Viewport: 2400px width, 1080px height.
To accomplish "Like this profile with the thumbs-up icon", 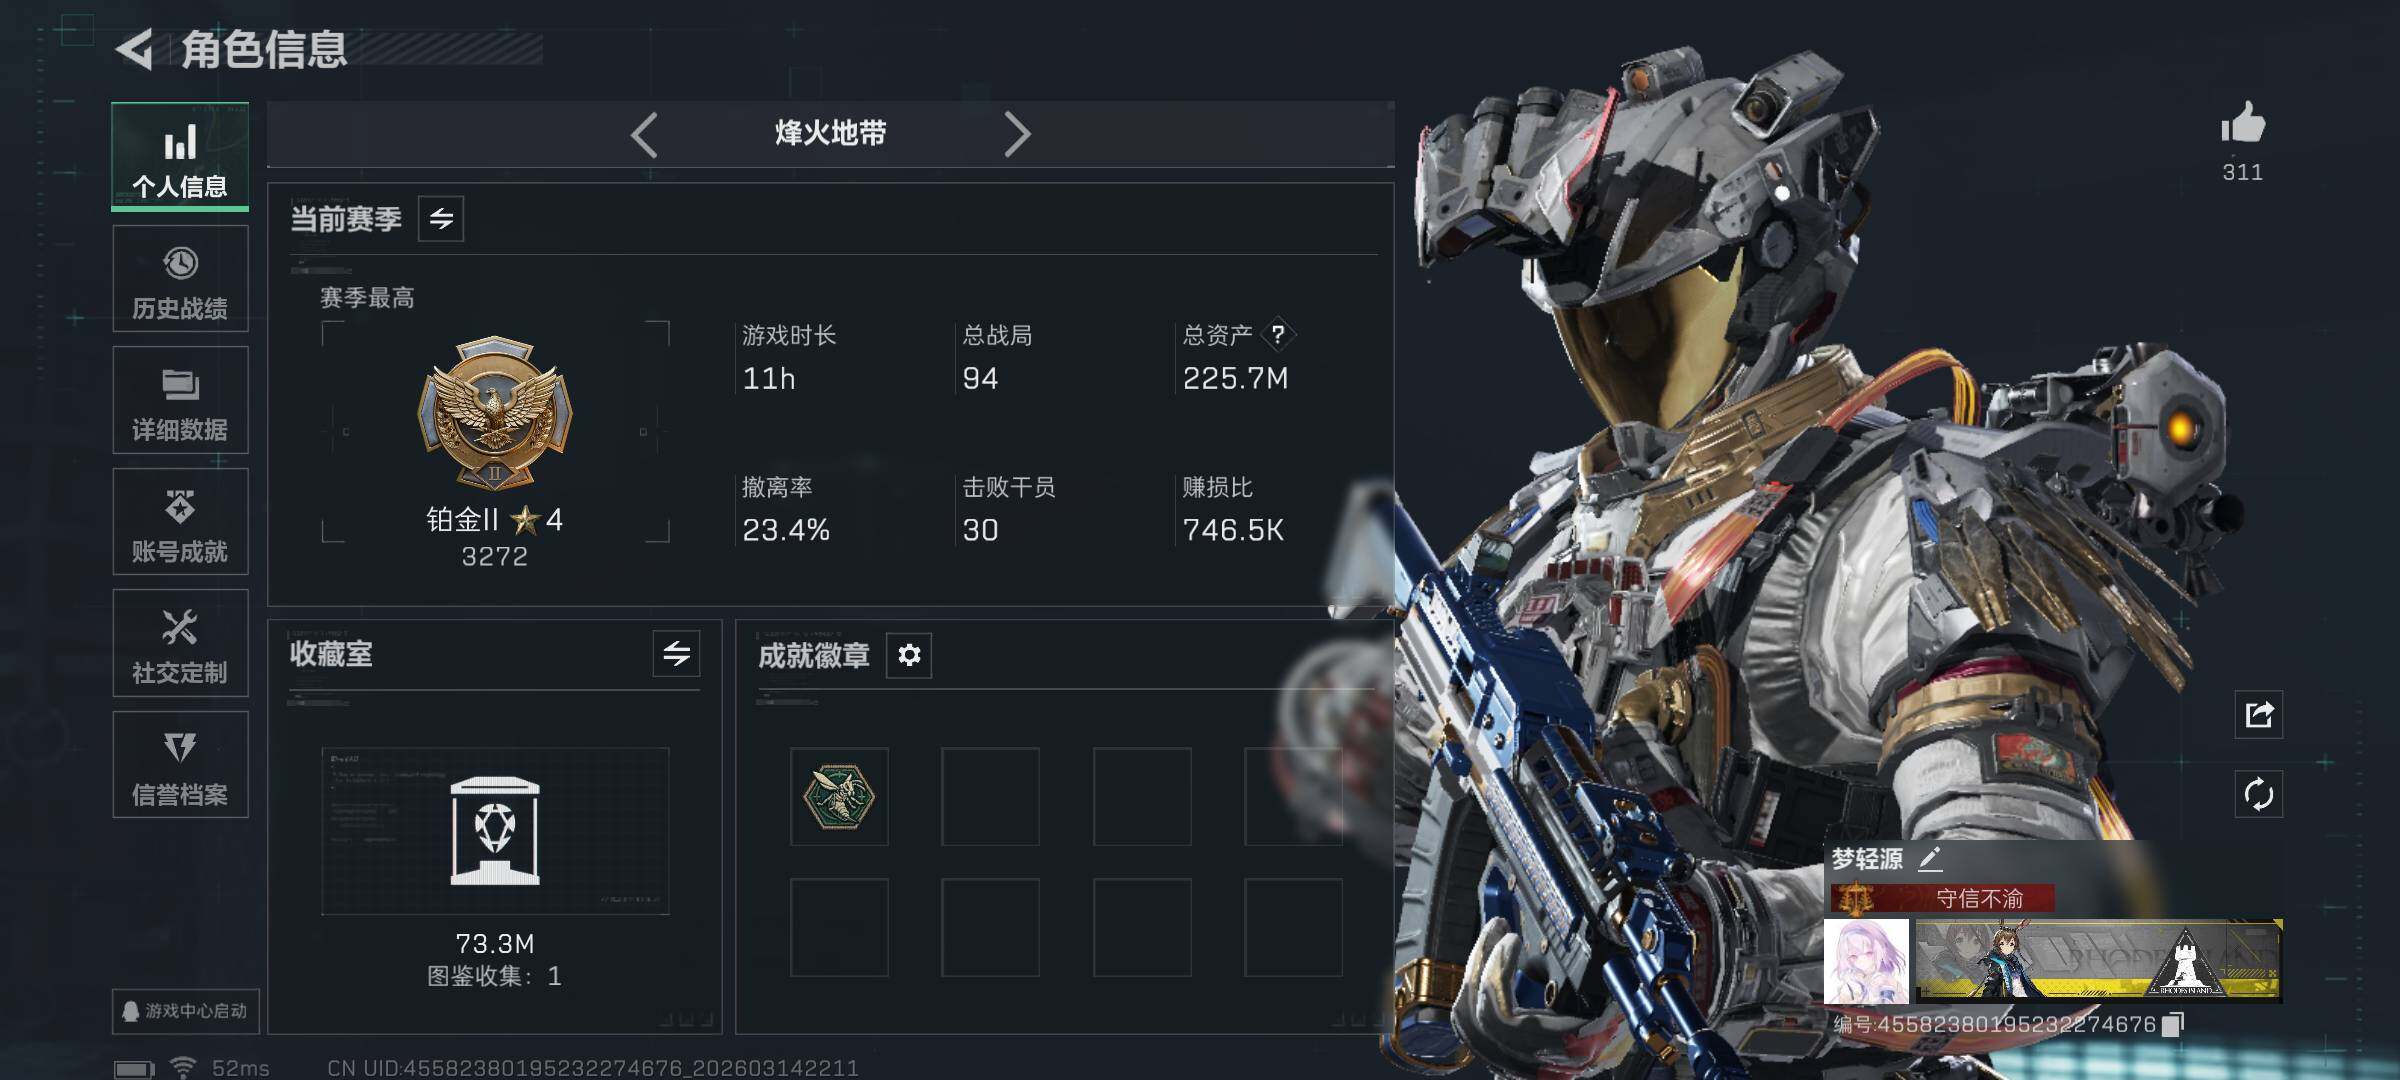I will click(2243, 123).
